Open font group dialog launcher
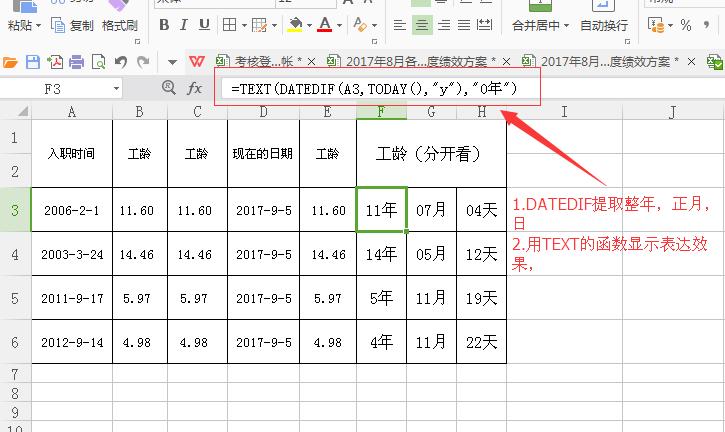 click(x=375, y=42)
